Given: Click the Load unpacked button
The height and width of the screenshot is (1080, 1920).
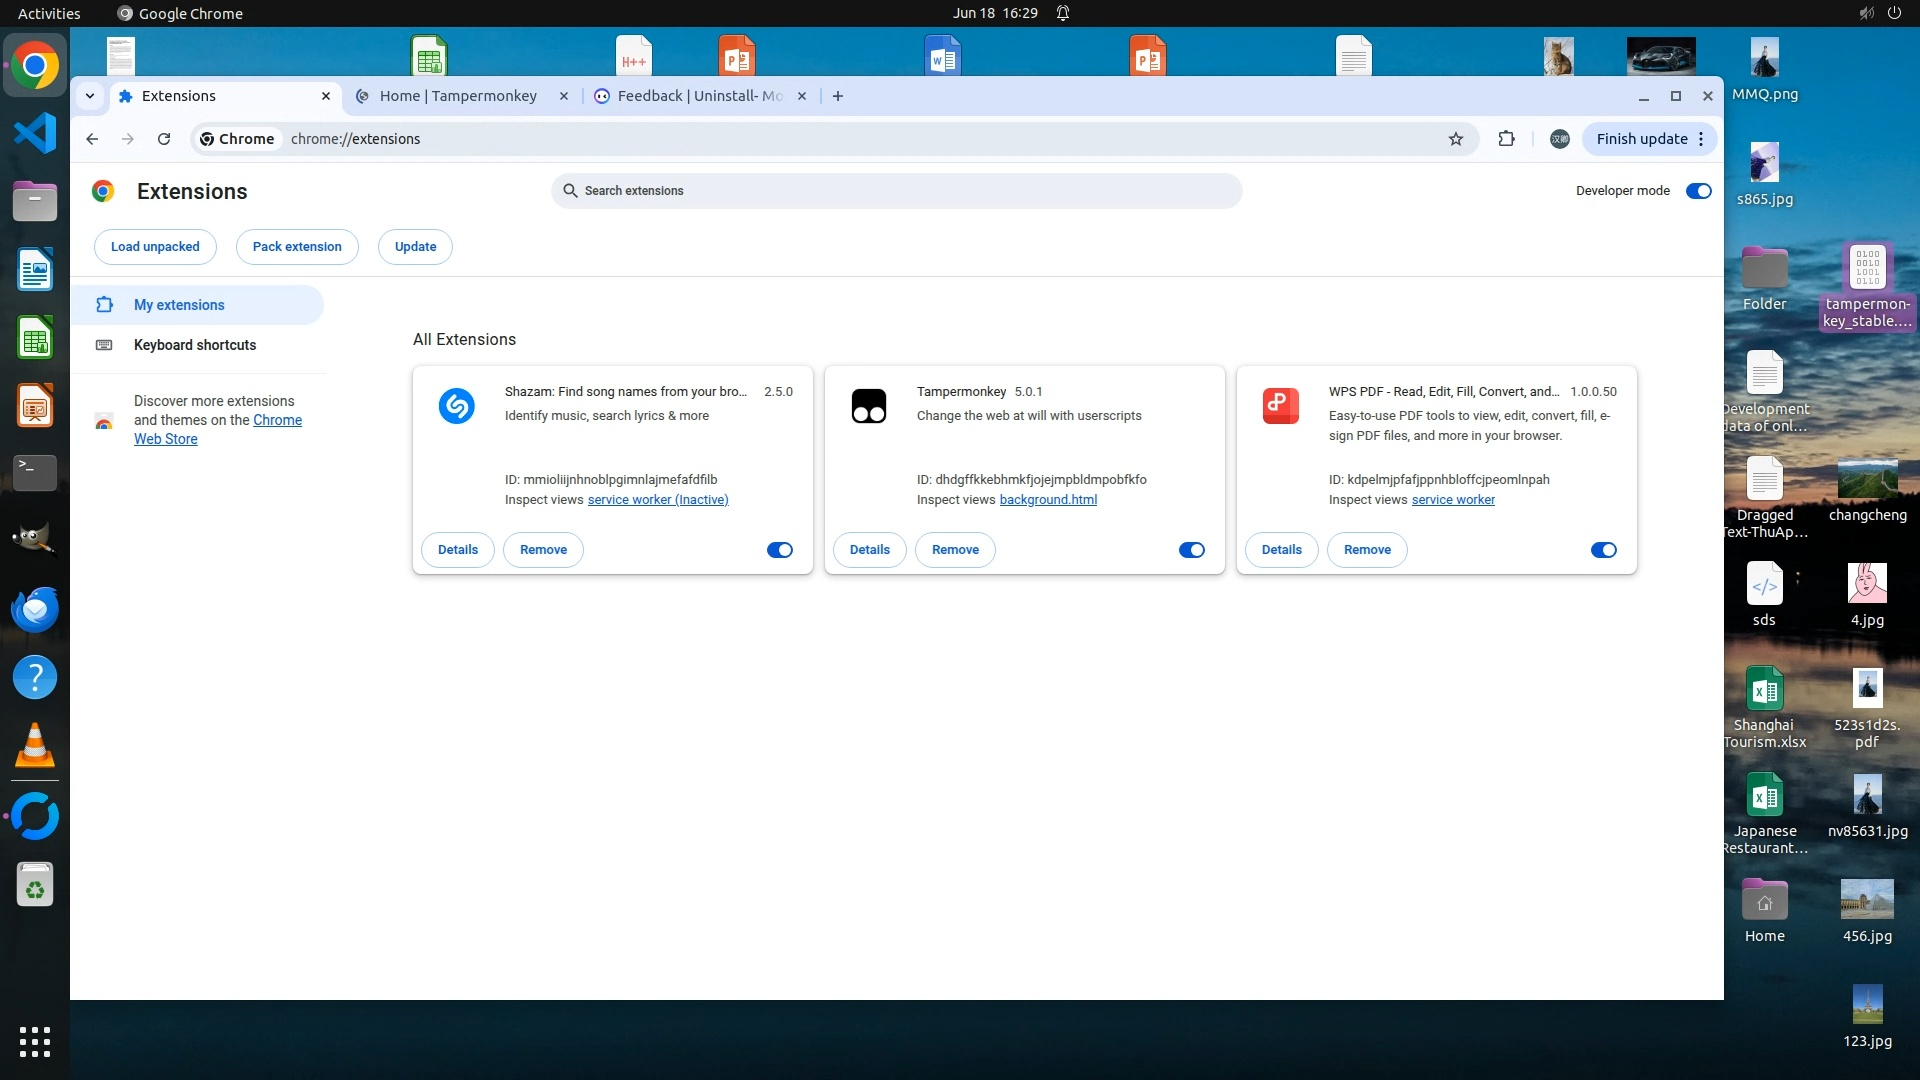Looking at the screenshot, I should pyautogui.click(x=155, y=247).
